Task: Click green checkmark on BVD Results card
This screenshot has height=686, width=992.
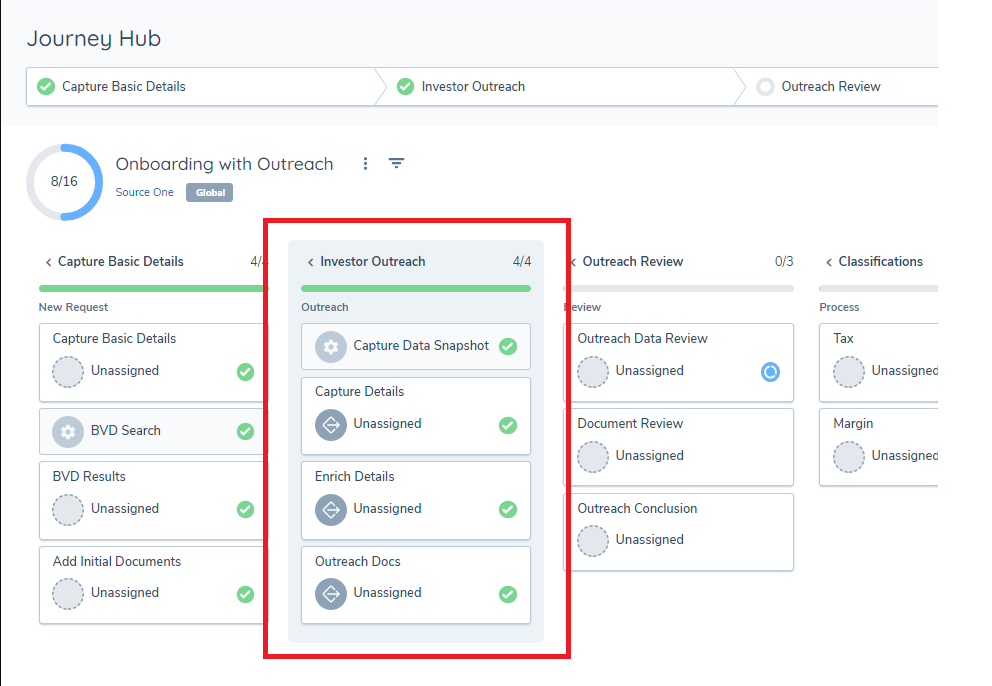Action: click(245, 509)
